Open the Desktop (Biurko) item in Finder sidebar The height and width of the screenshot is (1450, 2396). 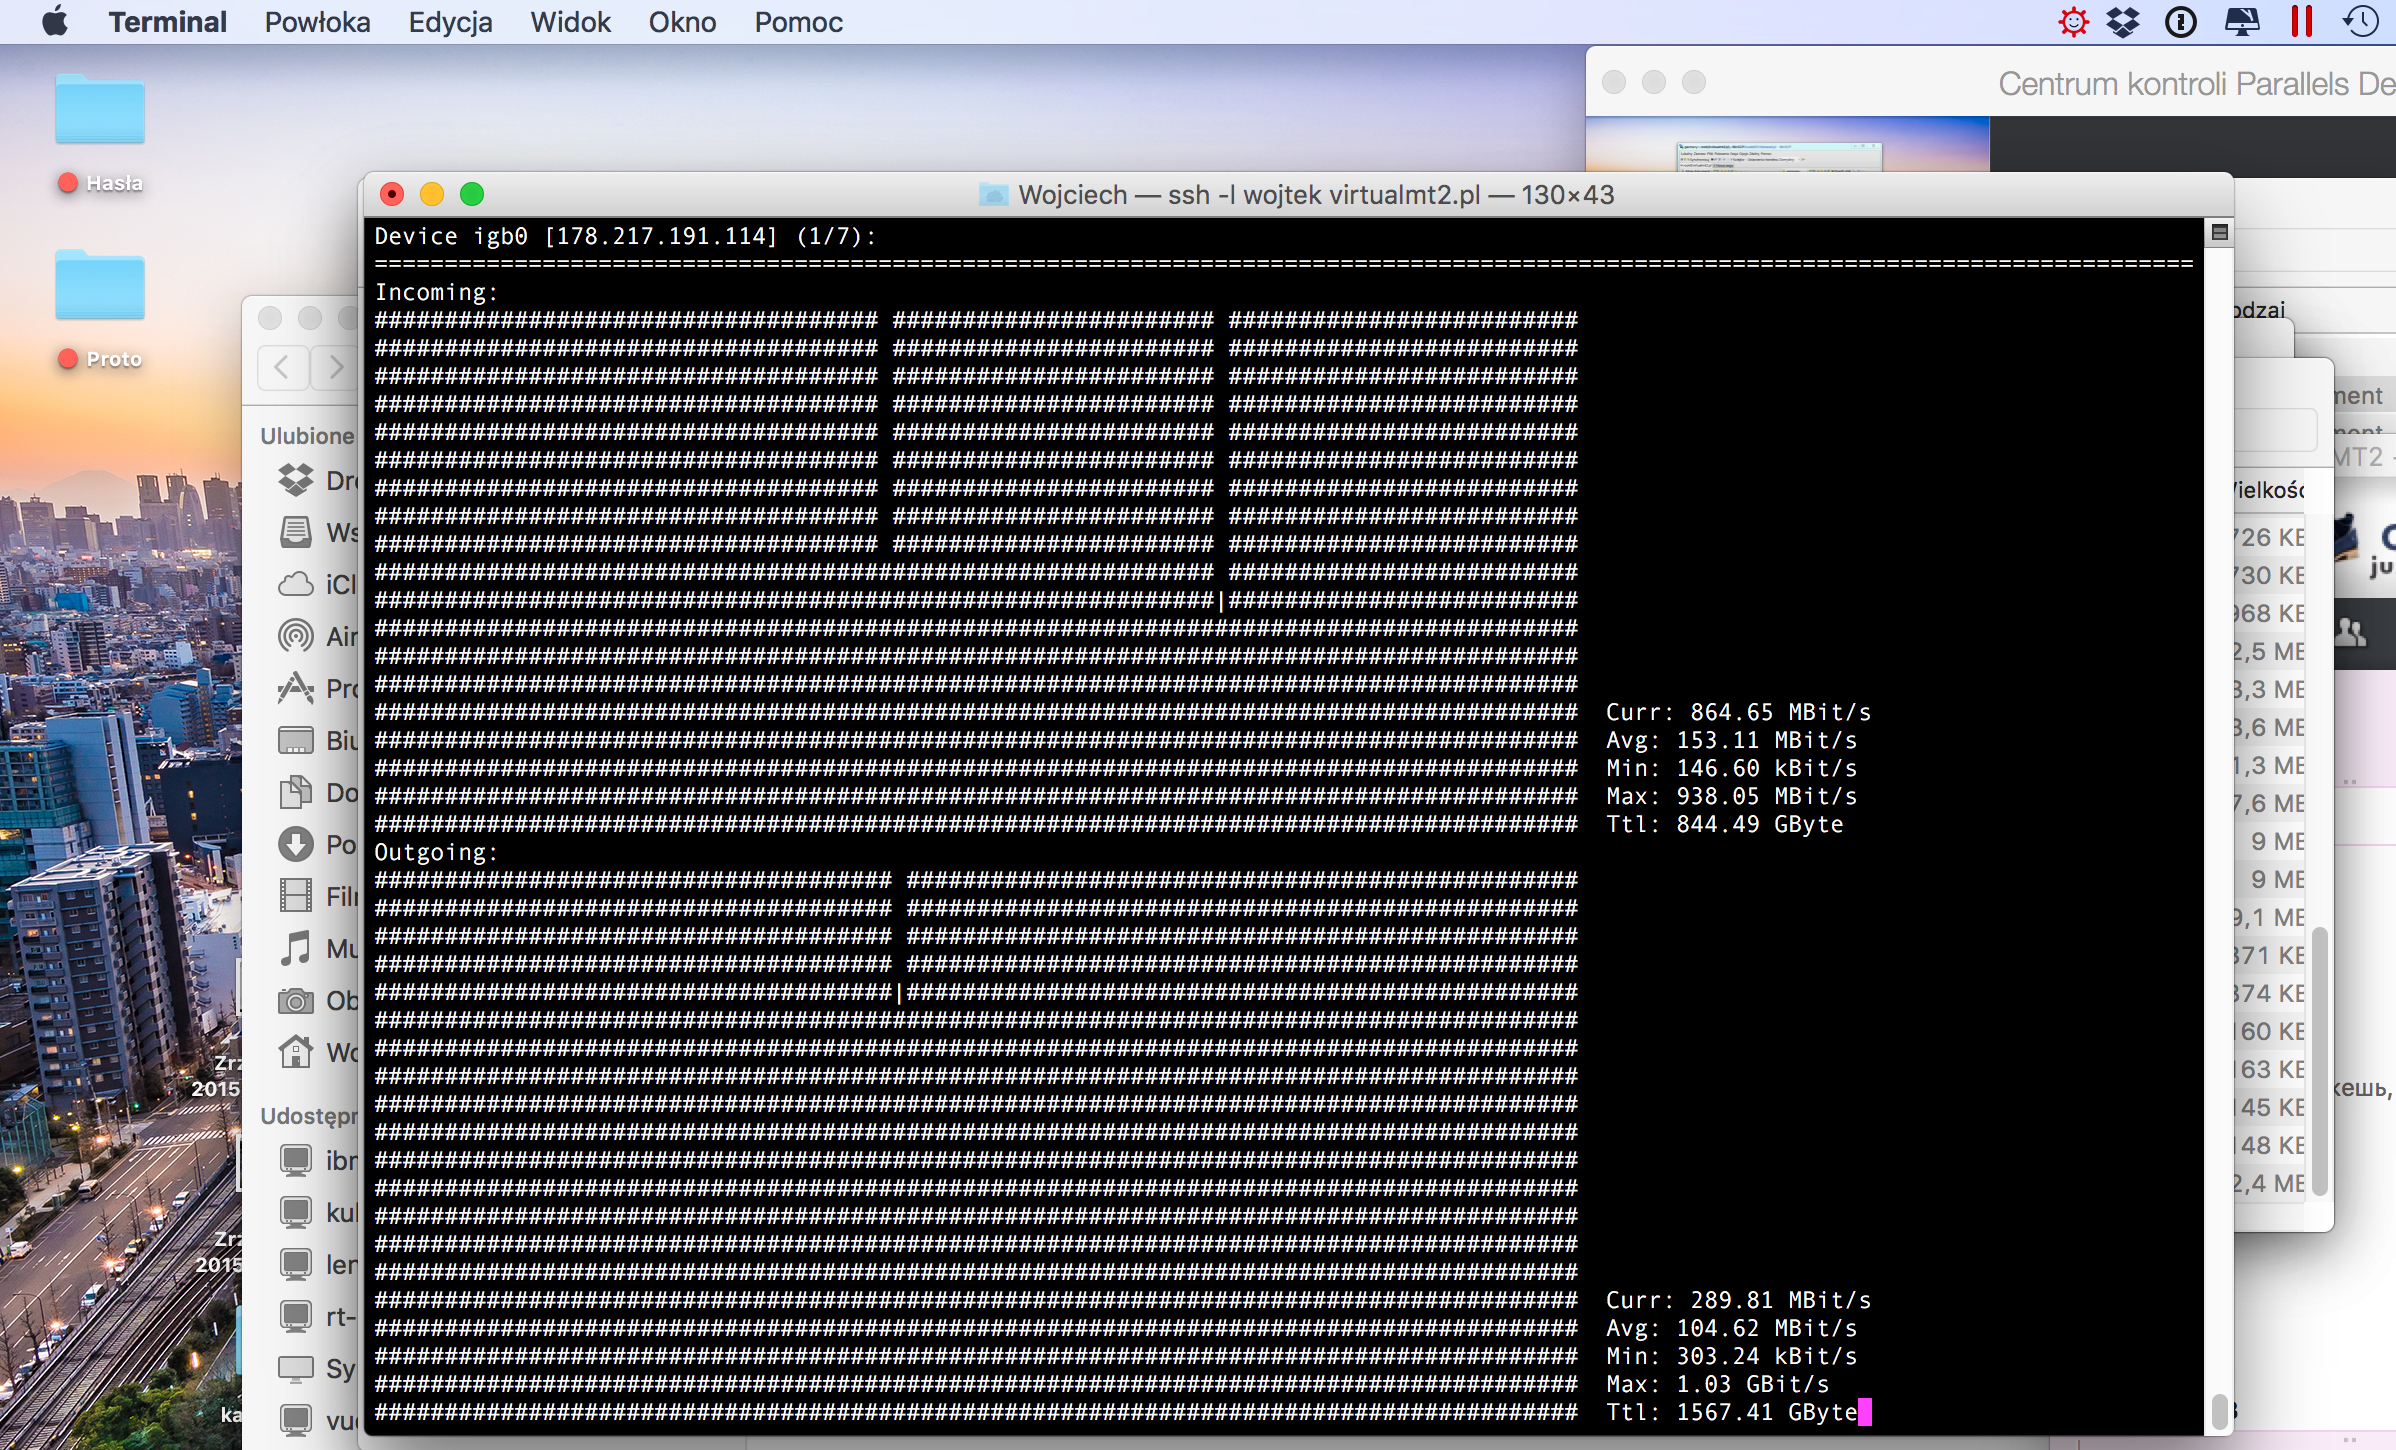pos(318,740)
